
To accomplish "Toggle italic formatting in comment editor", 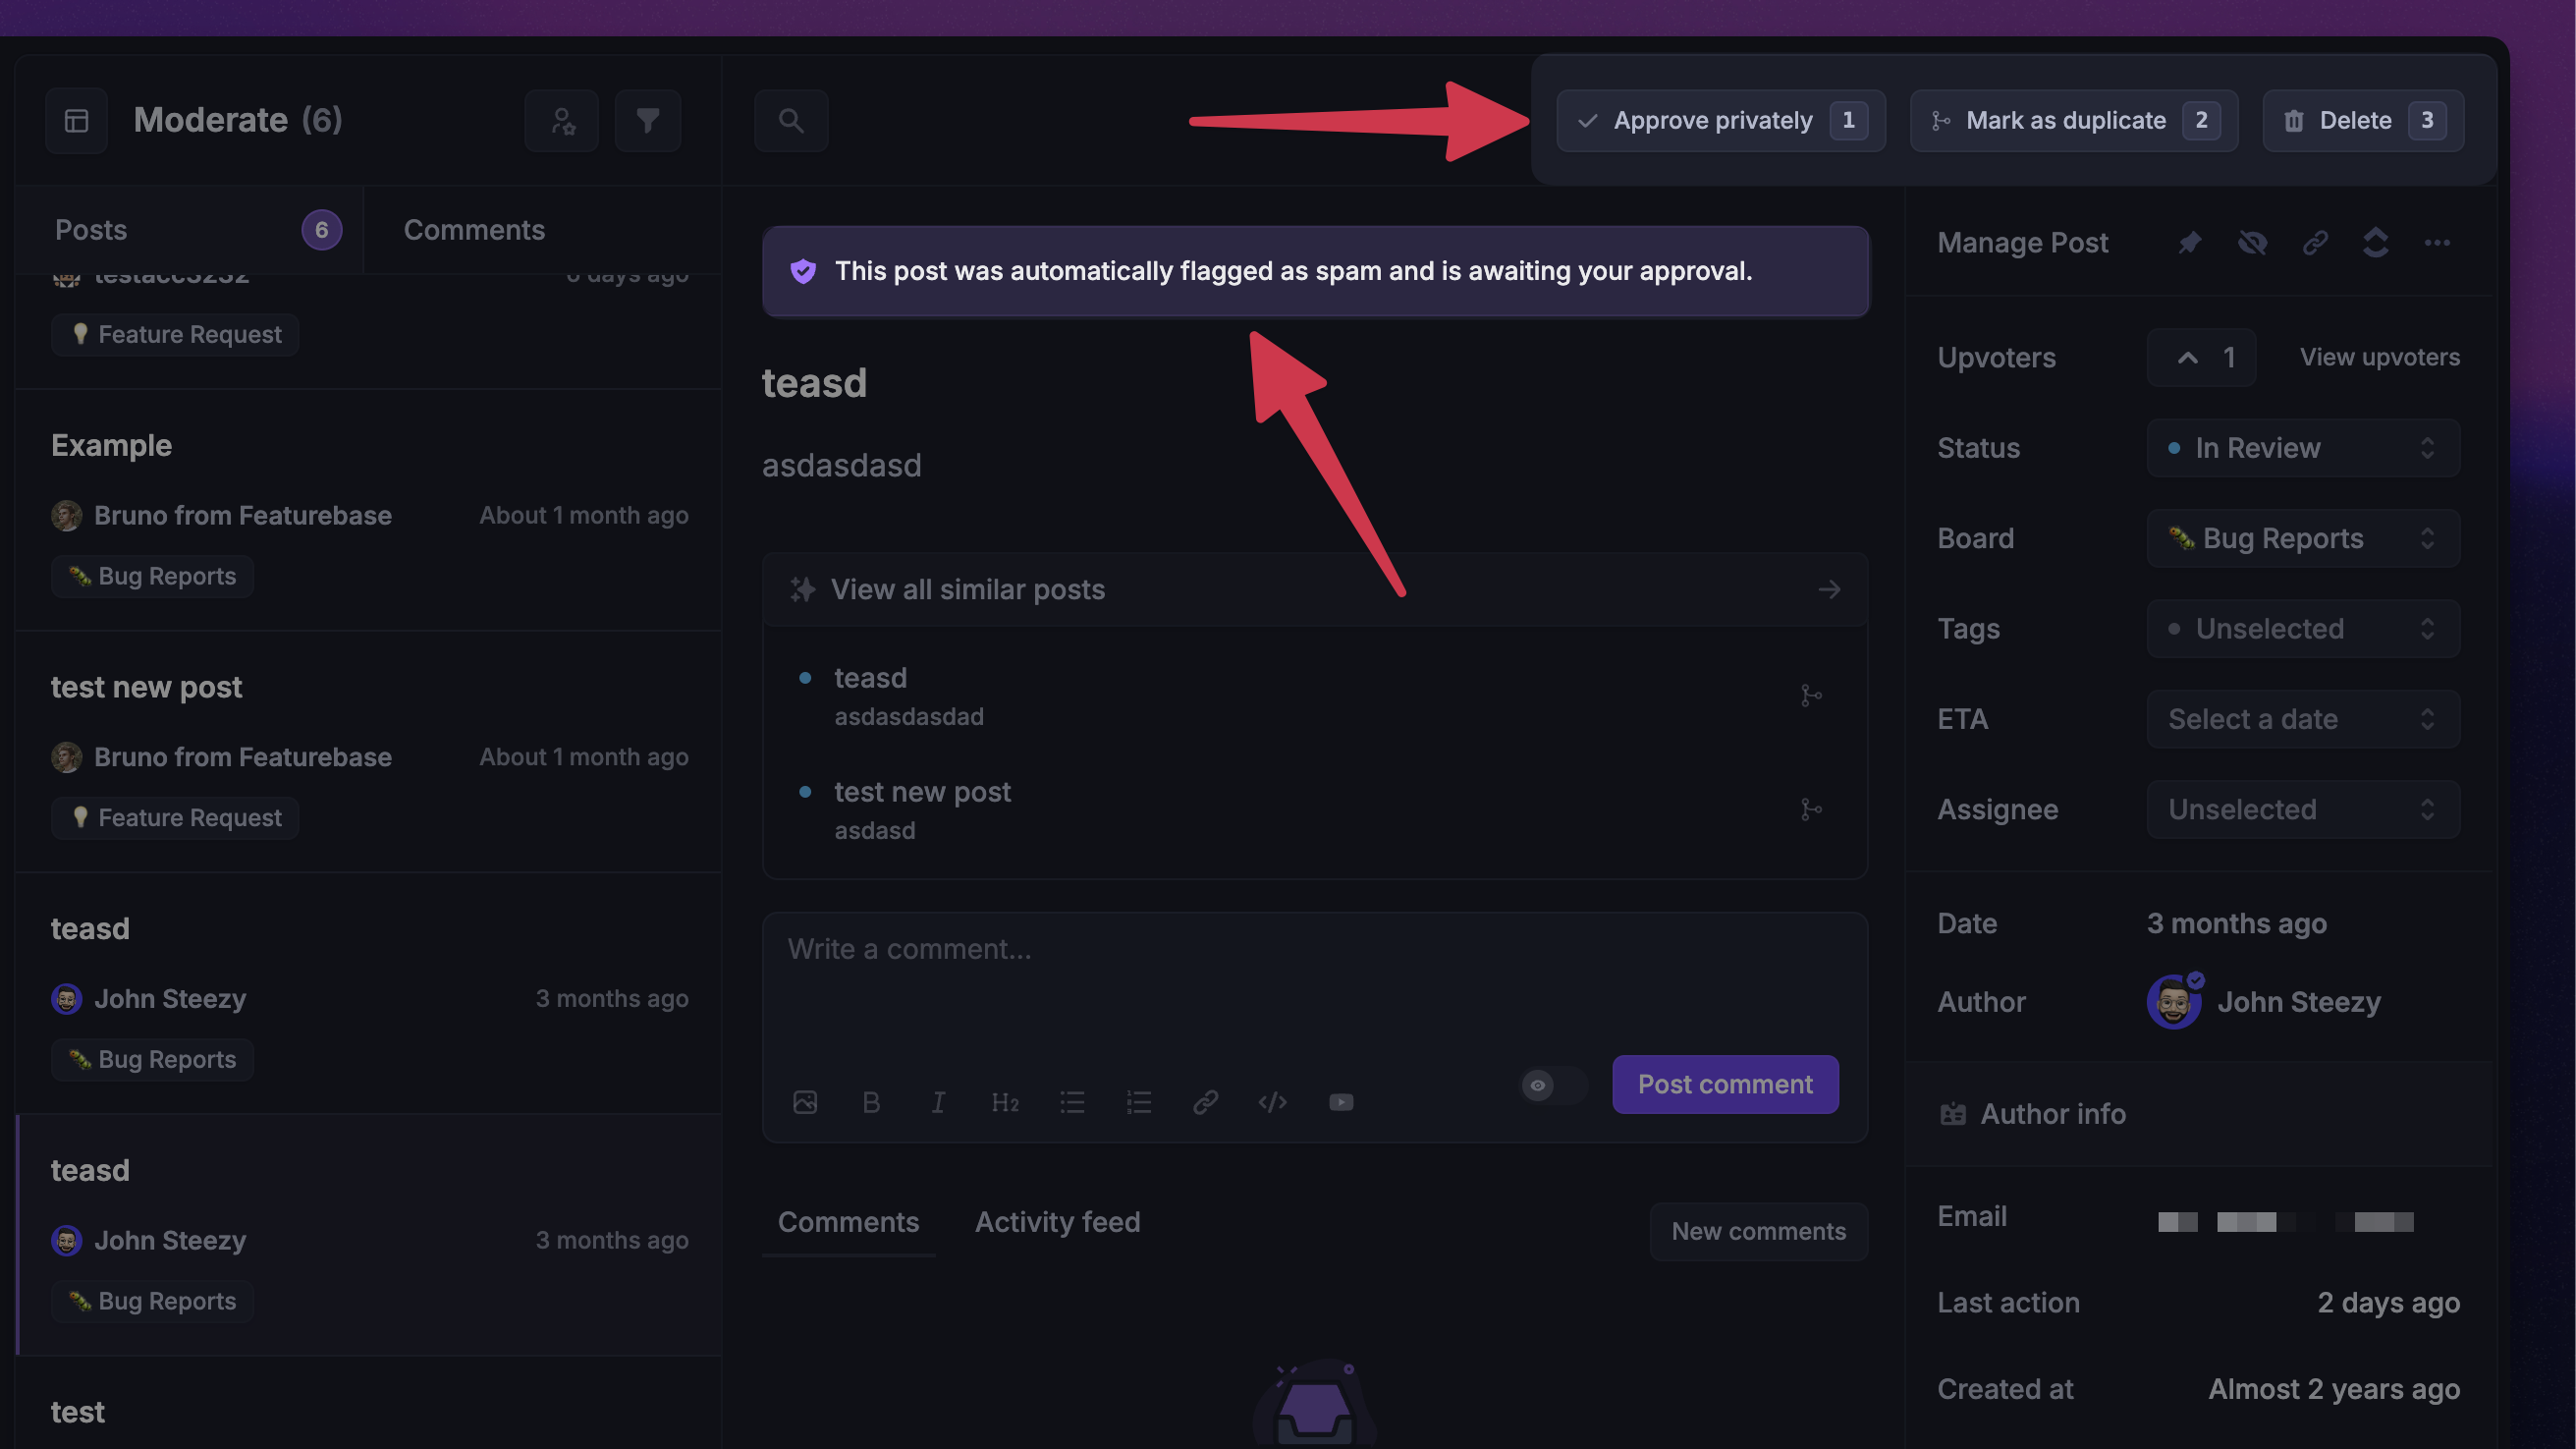I will point(938,1102).
